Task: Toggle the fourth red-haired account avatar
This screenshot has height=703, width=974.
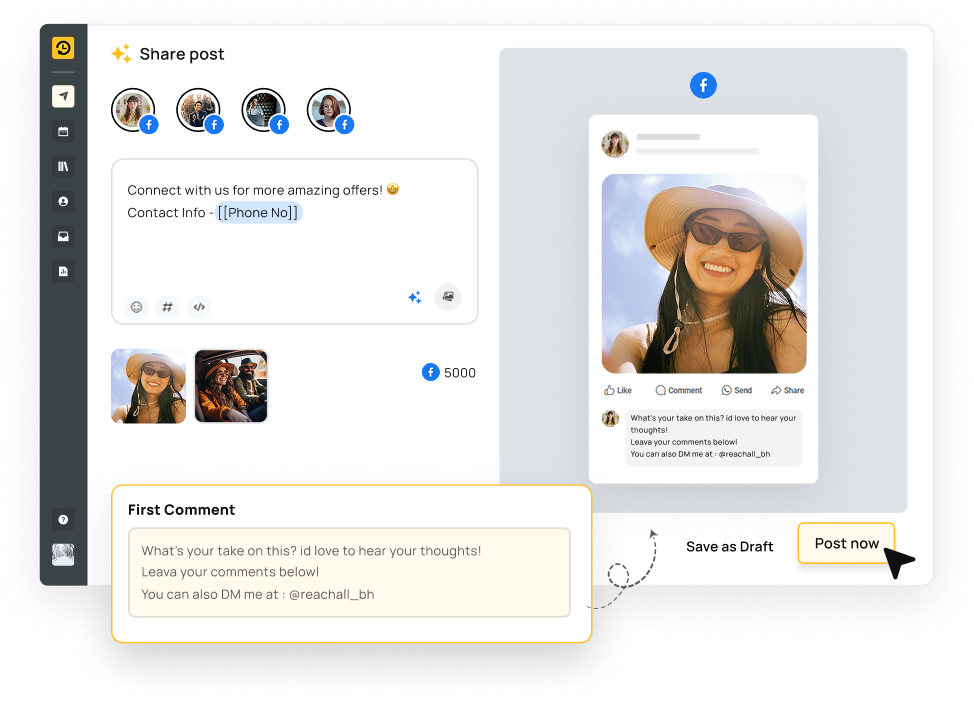Action: 328,110
